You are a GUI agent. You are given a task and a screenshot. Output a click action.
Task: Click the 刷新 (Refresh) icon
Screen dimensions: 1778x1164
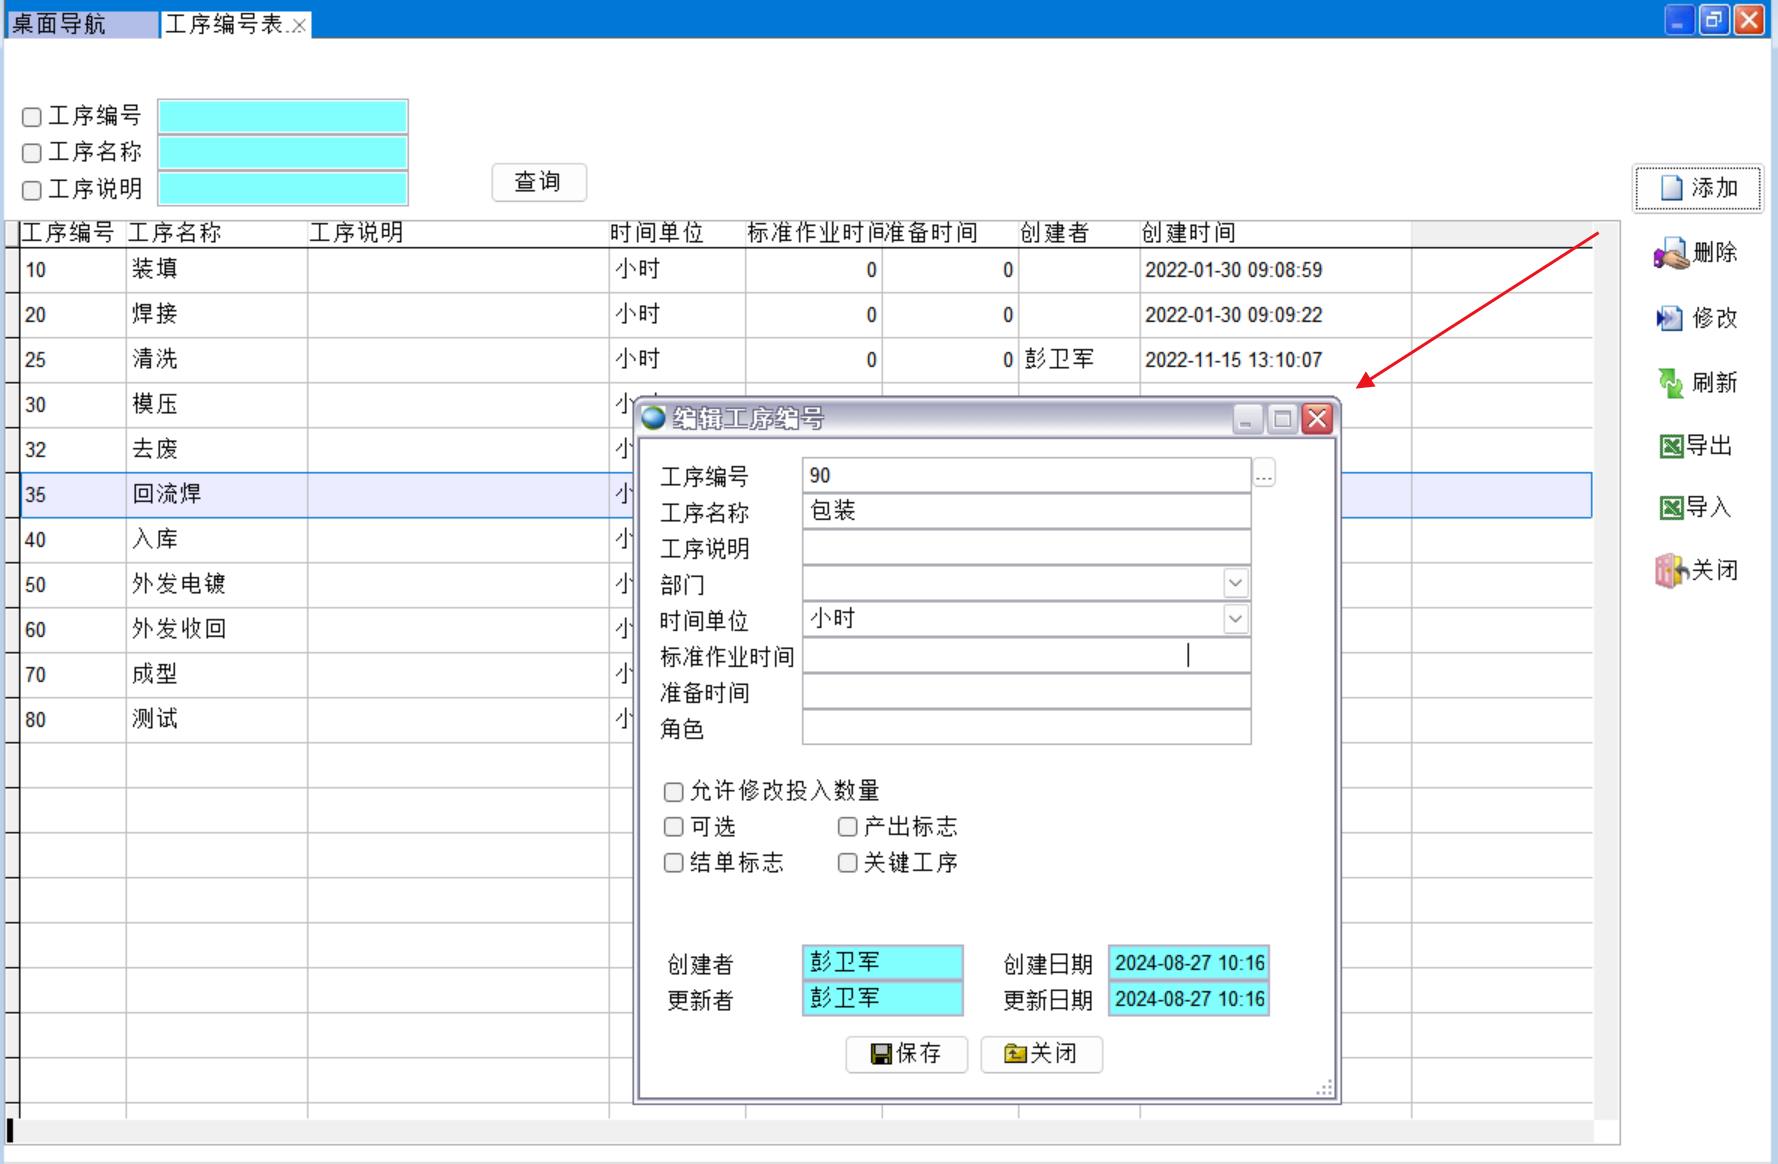1670,383
